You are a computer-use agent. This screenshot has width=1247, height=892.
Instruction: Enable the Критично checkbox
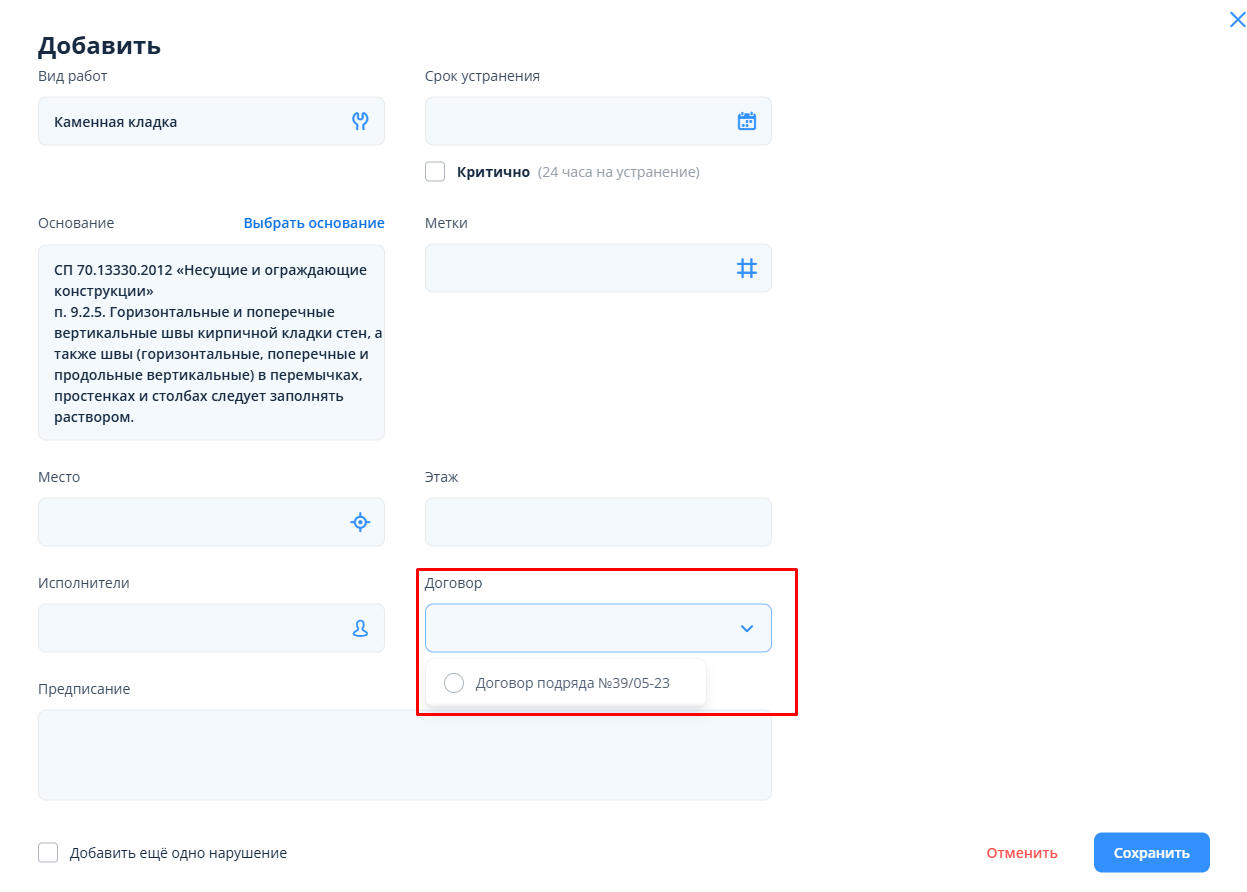435,172
